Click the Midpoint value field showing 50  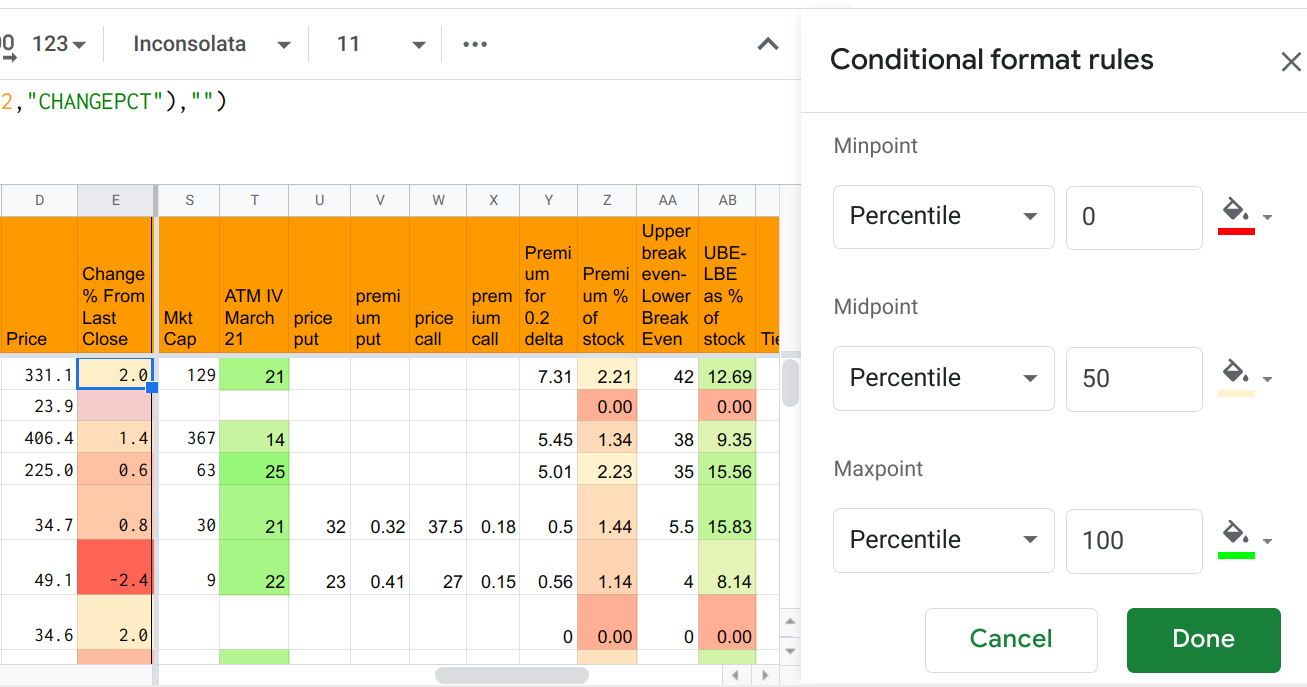tap(1133, 379)
